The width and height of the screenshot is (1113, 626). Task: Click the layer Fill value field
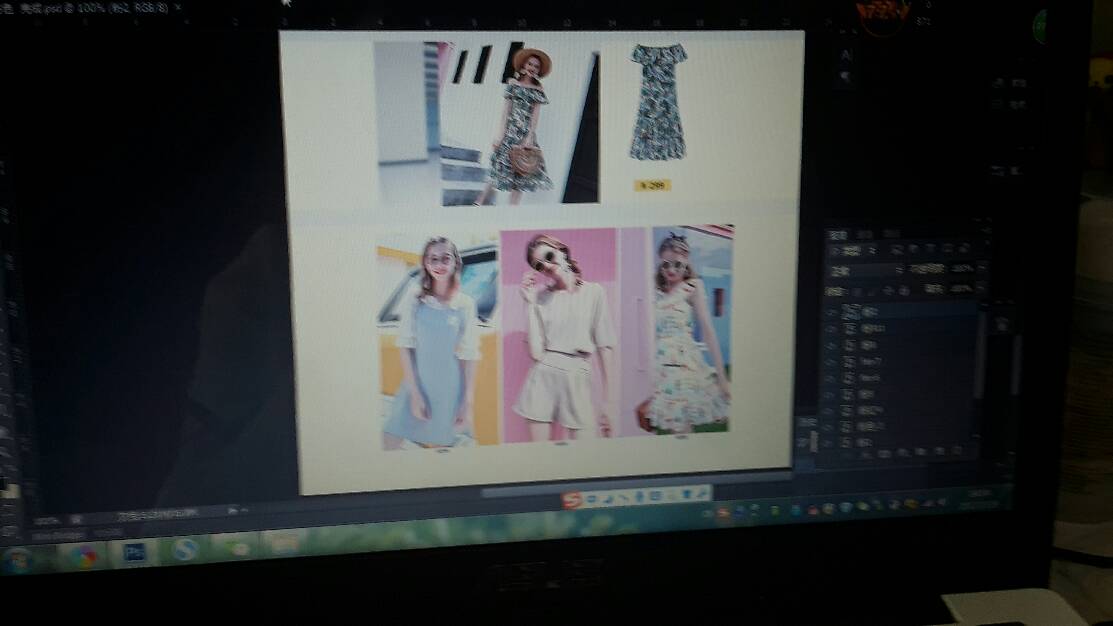coord(961,289)
